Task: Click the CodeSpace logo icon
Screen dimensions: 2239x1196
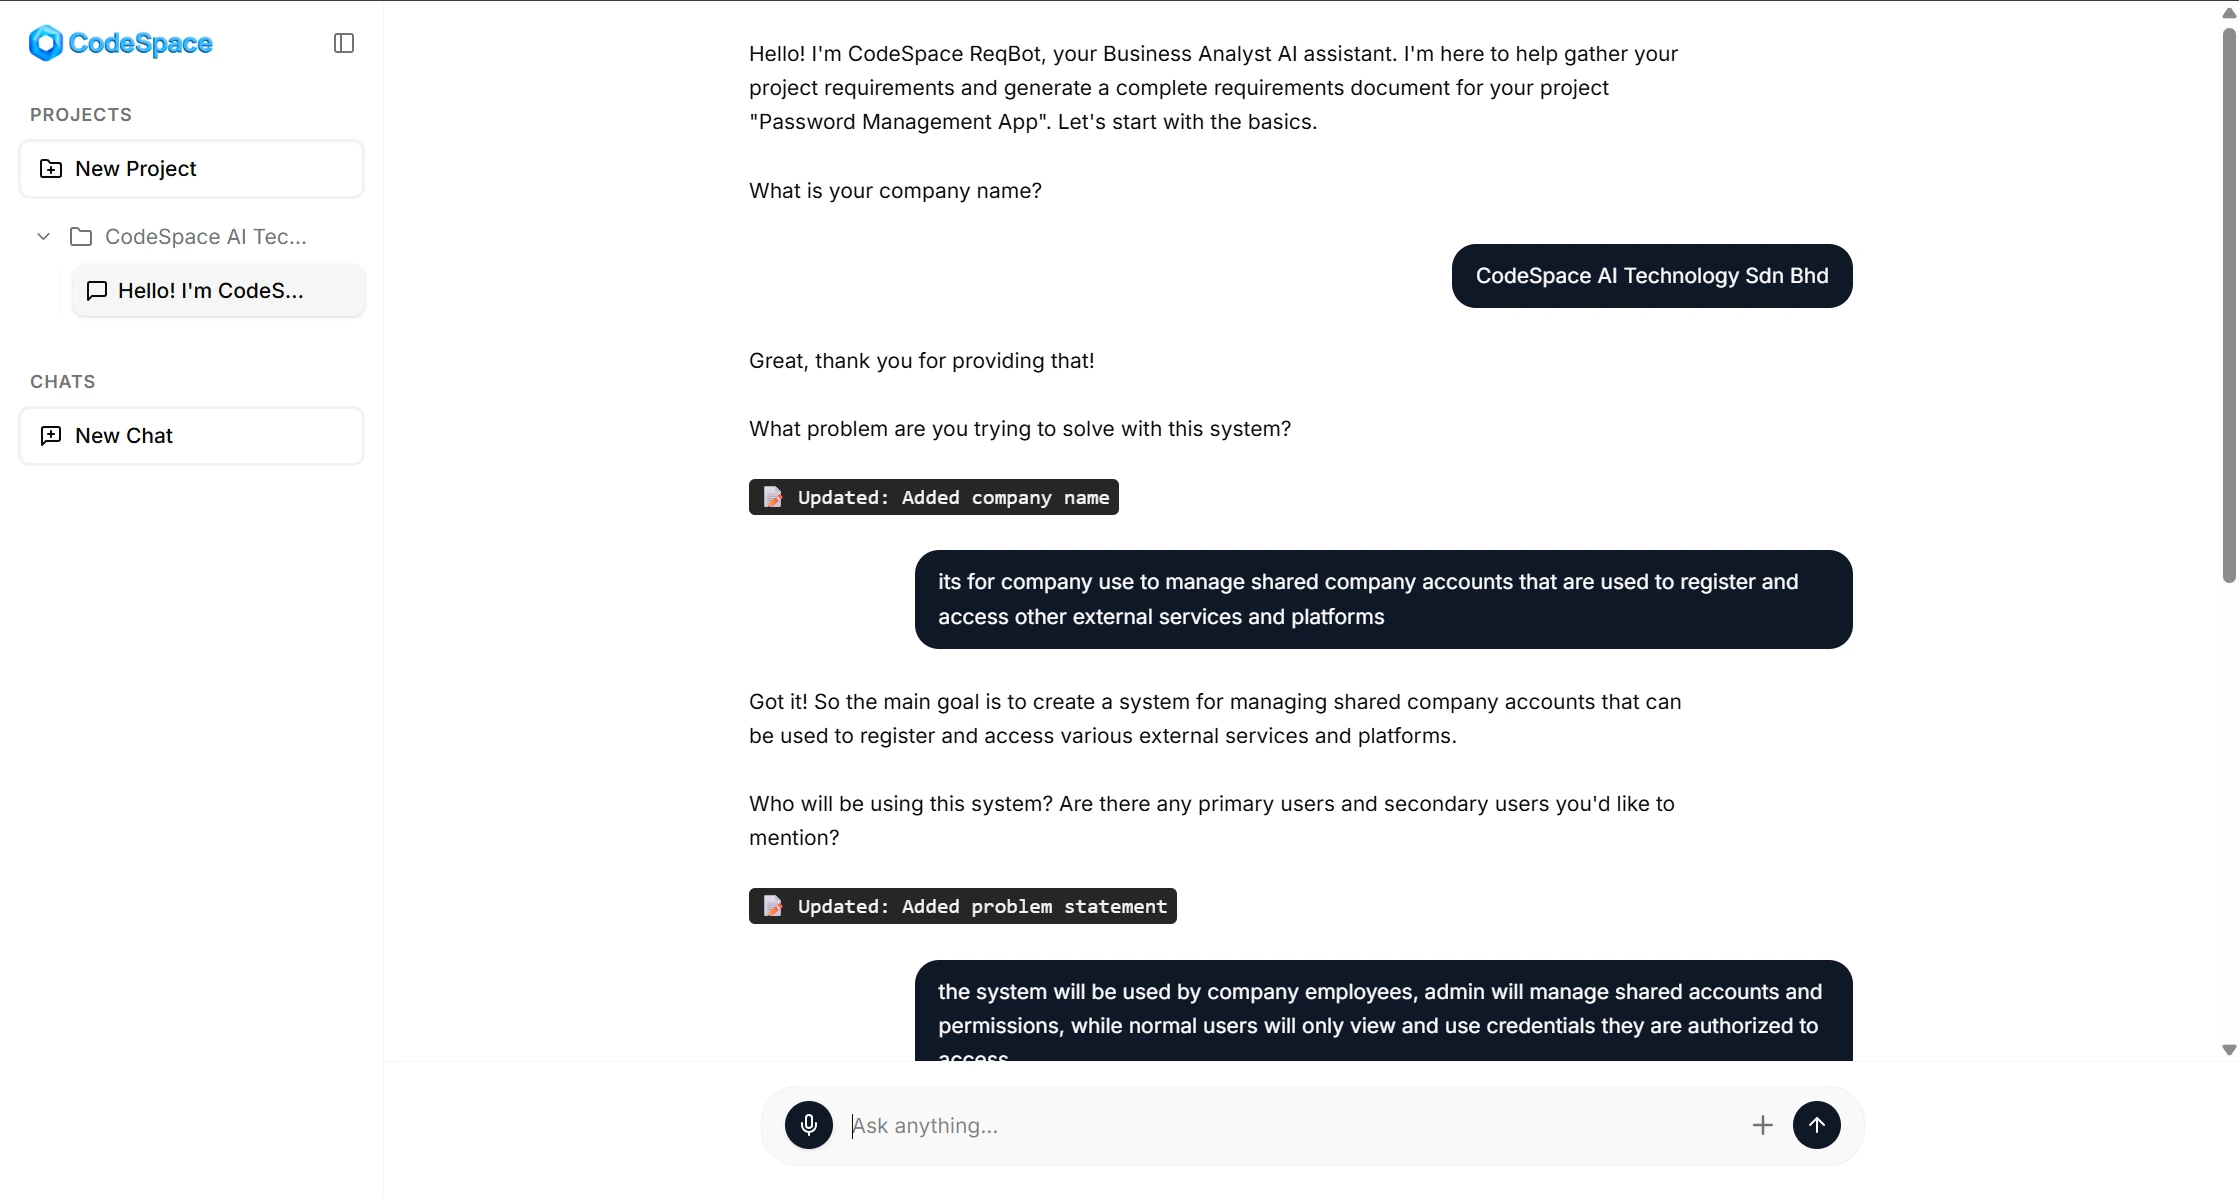Action: pos(46,43)
